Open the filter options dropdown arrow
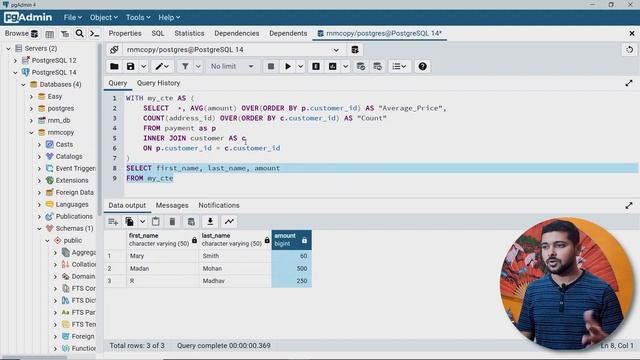The height and width of the screenshot is (360, 640). point(198,66)
